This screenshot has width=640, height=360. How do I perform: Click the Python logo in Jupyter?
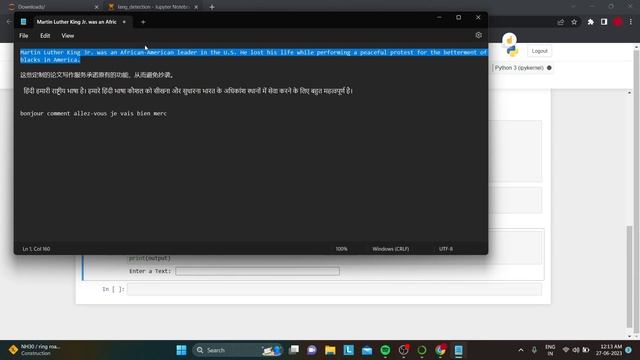512,51
